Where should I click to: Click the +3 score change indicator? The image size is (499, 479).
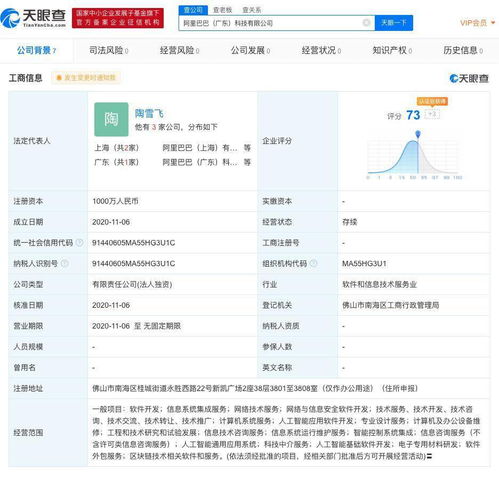(432, 114)
